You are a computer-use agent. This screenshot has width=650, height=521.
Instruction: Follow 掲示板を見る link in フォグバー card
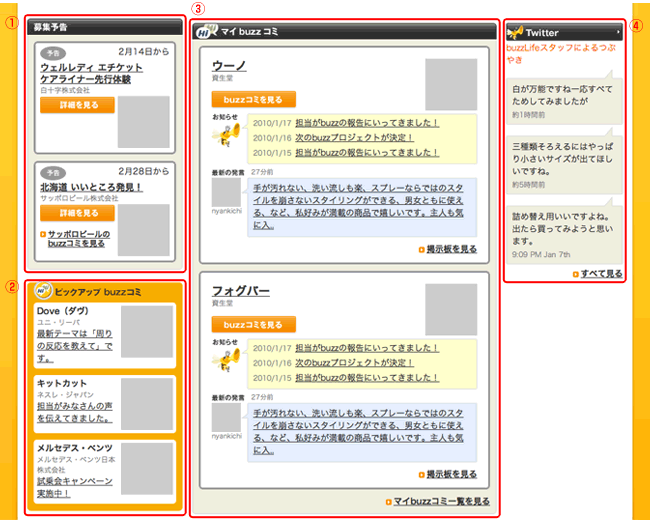[x=452, y=474]
